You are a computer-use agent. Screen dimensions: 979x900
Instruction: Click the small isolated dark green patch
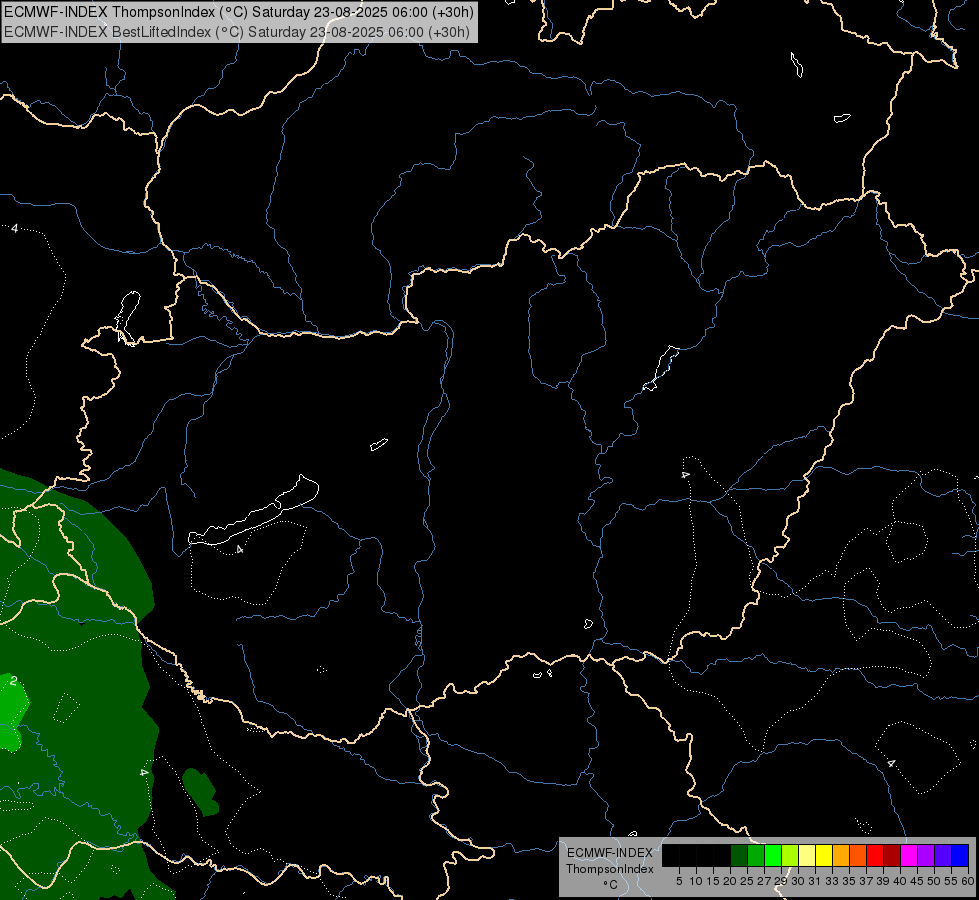(200, 792)
